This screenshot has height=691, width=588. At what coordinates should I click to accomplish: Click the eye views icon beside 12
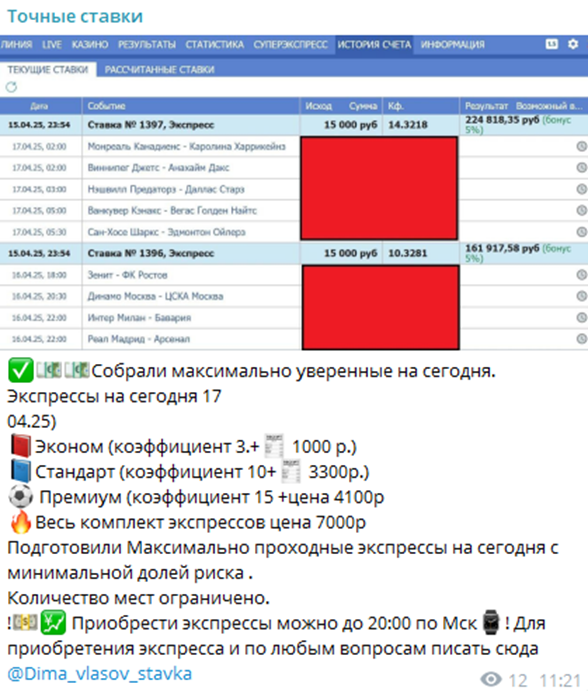point(491,679)
